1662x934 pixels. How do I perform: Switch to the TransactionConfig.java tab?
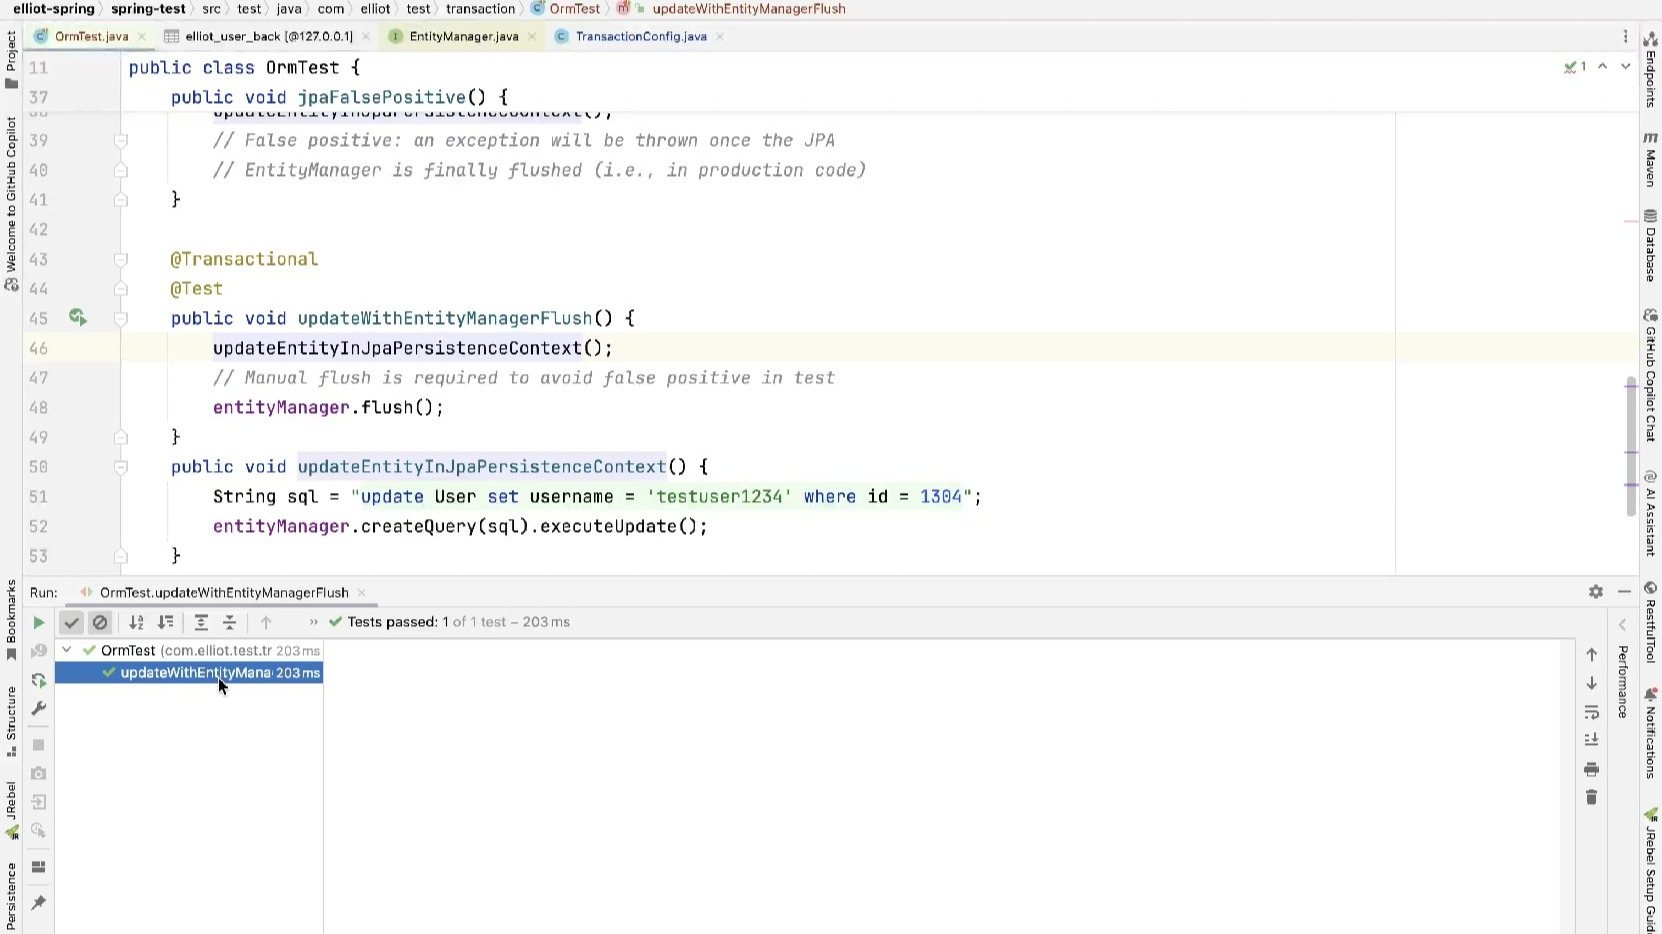(x=640, y=37)
